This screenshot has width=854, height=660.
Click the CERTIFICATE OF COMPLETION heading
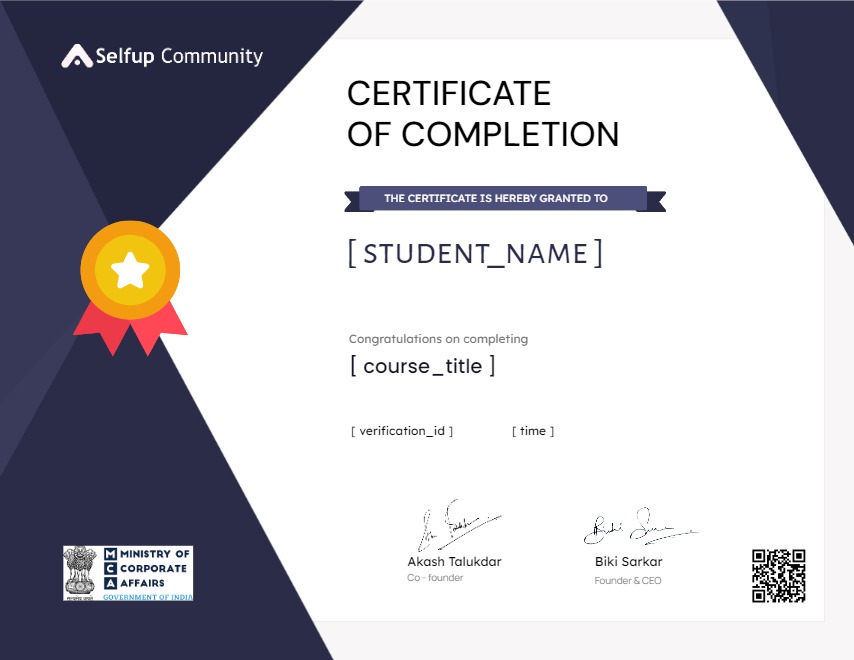coord(483,114)
